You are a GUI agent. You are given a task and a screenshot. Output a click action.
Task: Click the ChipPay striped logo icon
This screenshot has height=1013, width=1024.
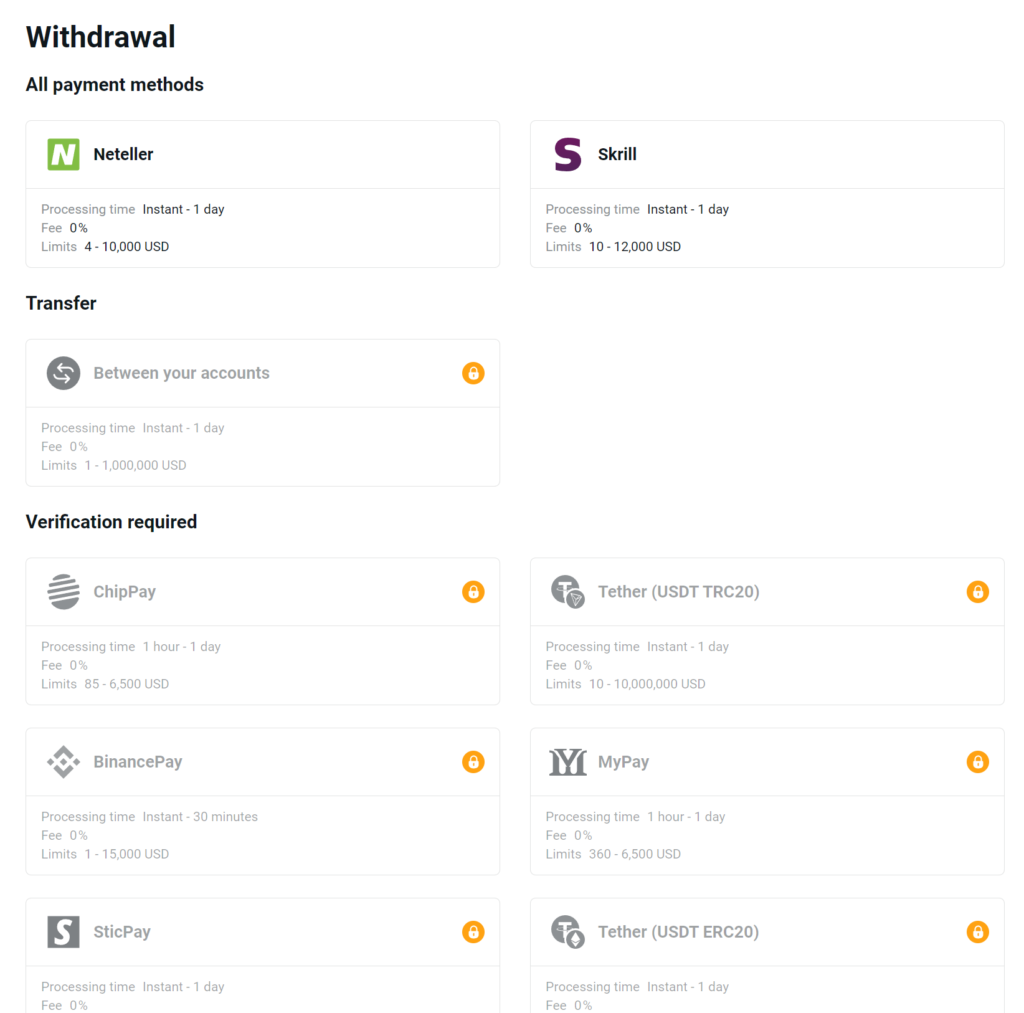pyautogui.click(x=63, y=591)
